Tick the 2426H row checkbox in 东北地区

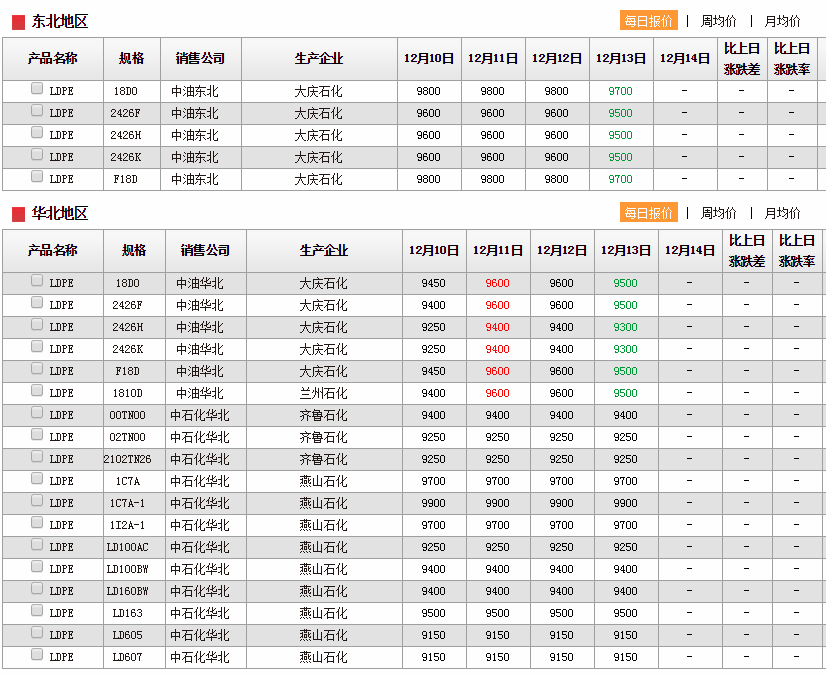tap(37, 132)
